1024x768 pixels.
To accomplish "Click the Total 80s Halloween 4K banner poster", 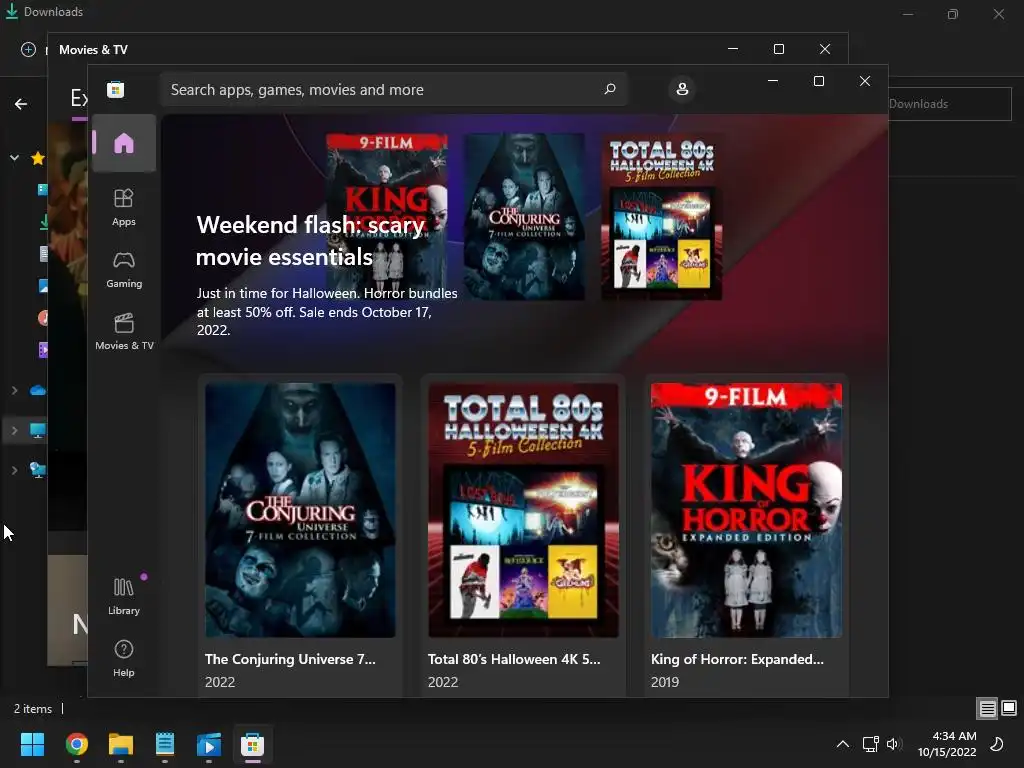I will (662, 216).
